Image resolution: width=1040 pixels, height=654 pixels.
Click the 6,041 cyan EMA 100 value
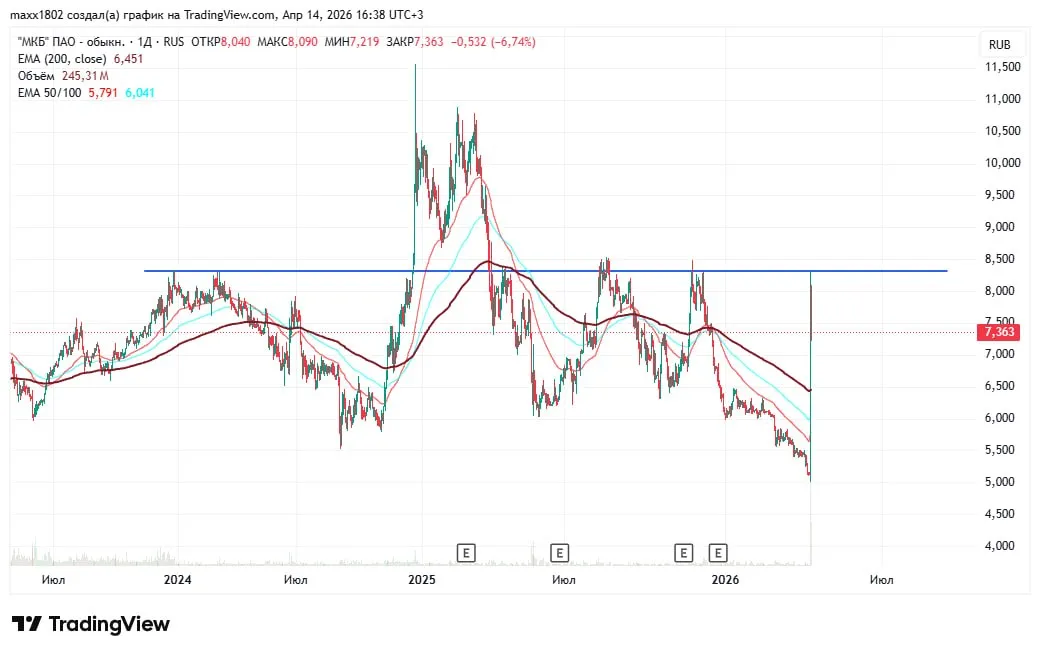(x=139, y=92)
